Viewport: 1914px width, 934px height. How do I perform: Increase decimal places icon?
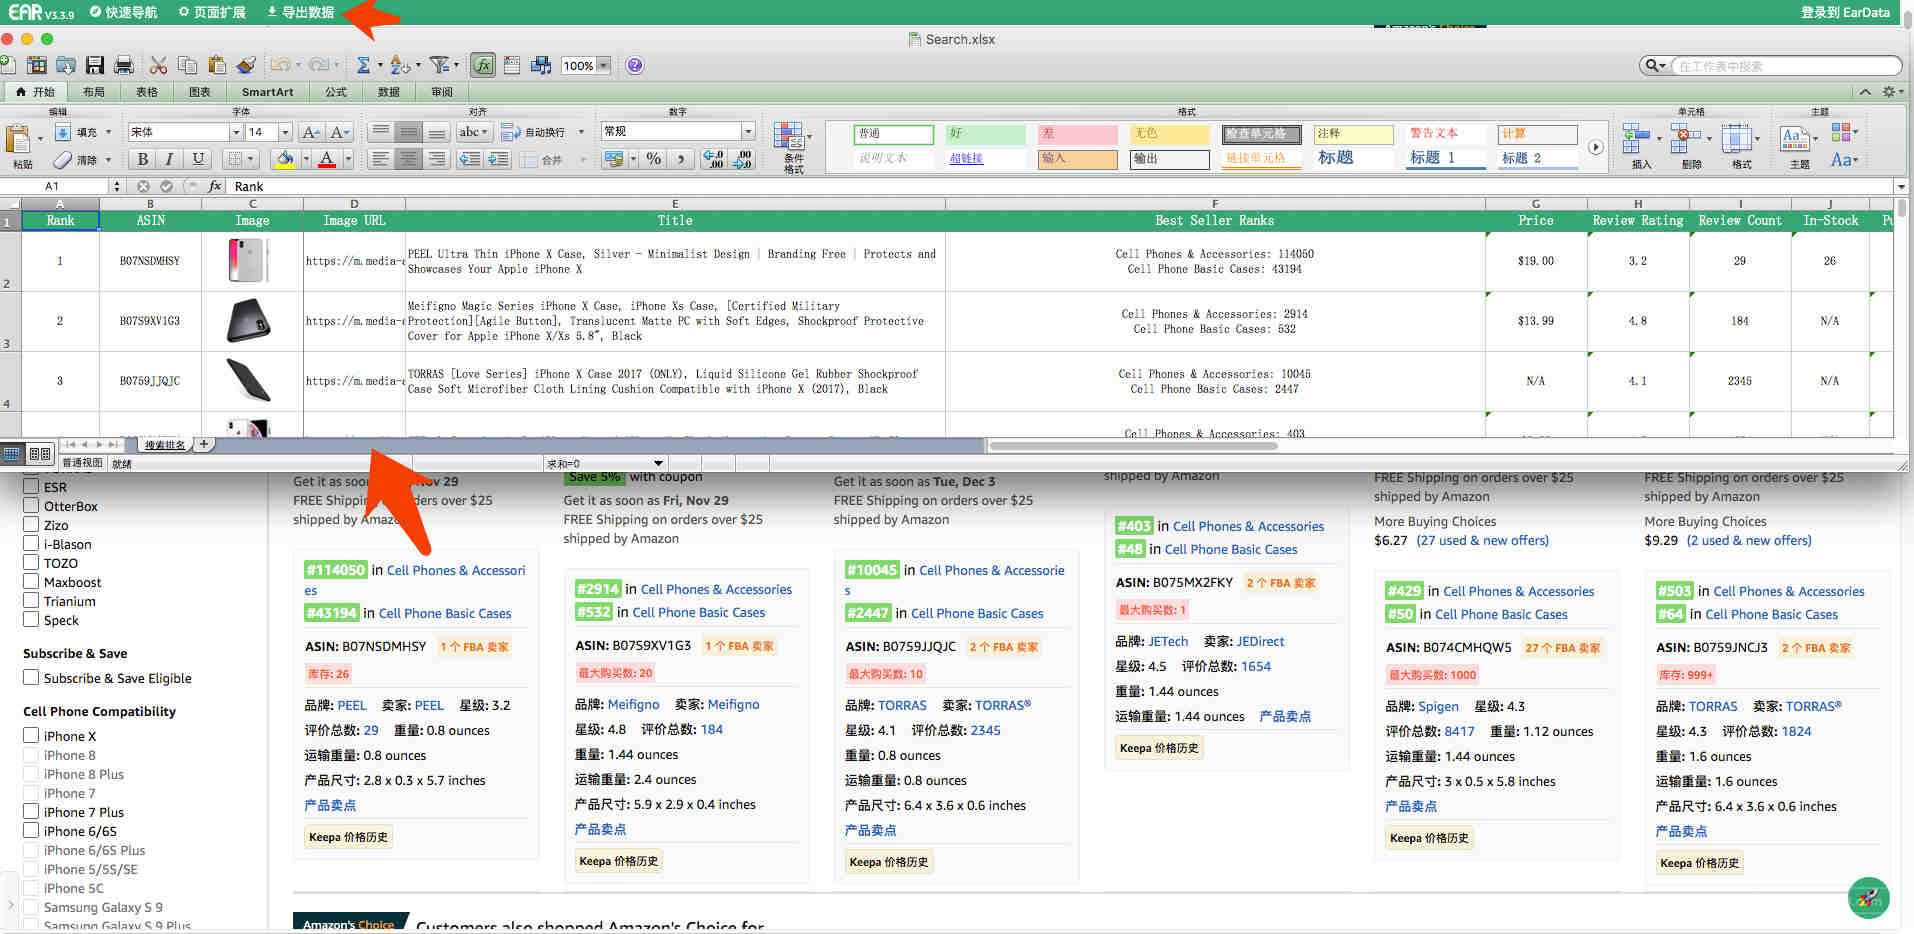(x=713, y=159)
